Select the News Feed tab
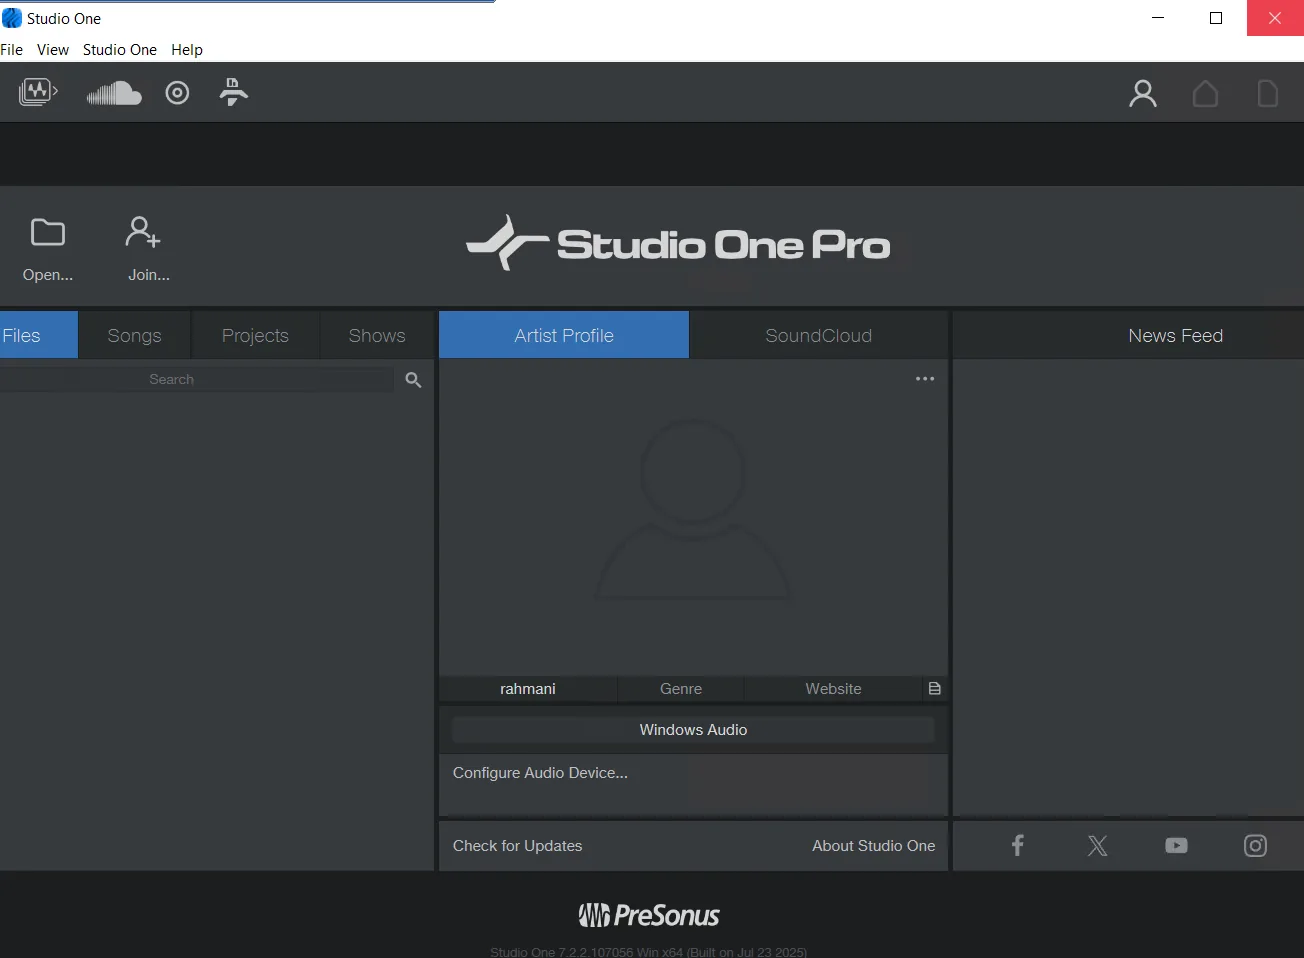Screen dimensions: 1304x958 tap(1176, 335)
